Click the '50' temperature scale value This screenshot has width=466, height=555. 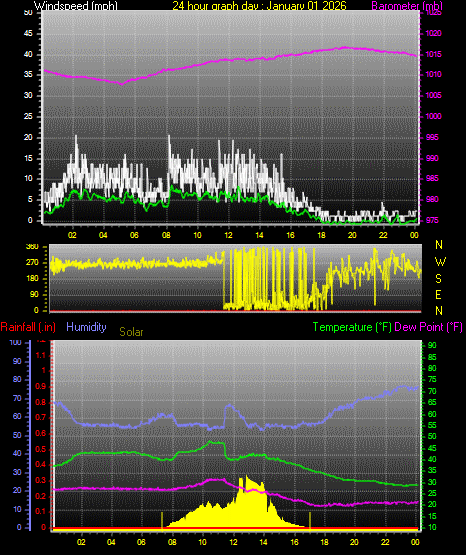click(x=432, y=436)
